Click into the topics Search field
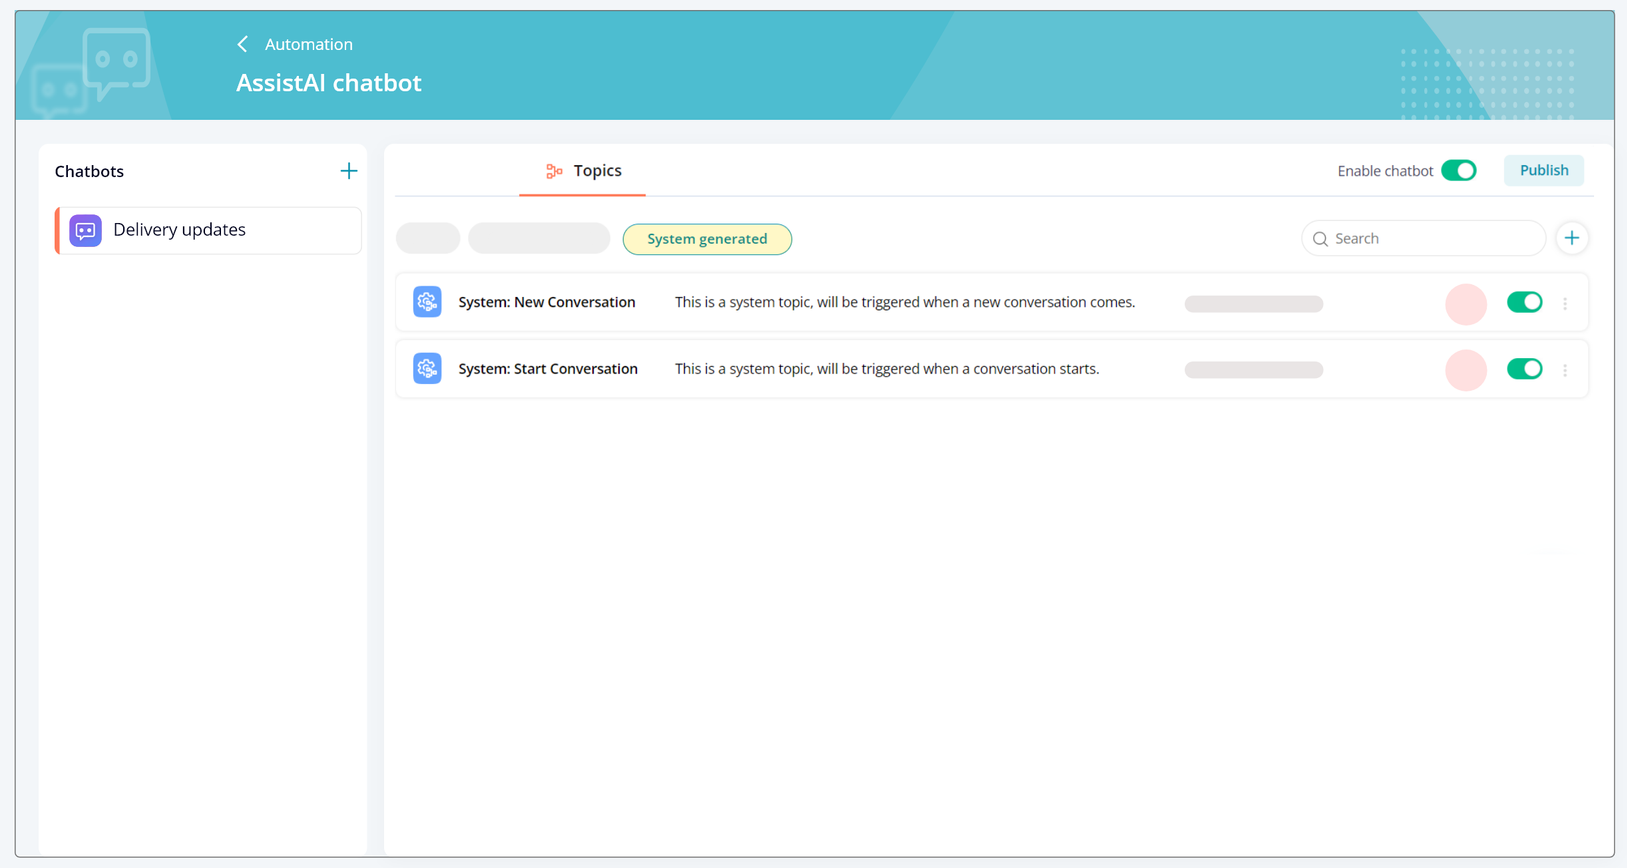This screenshot has width=1627, height=868. point(1424,239)
